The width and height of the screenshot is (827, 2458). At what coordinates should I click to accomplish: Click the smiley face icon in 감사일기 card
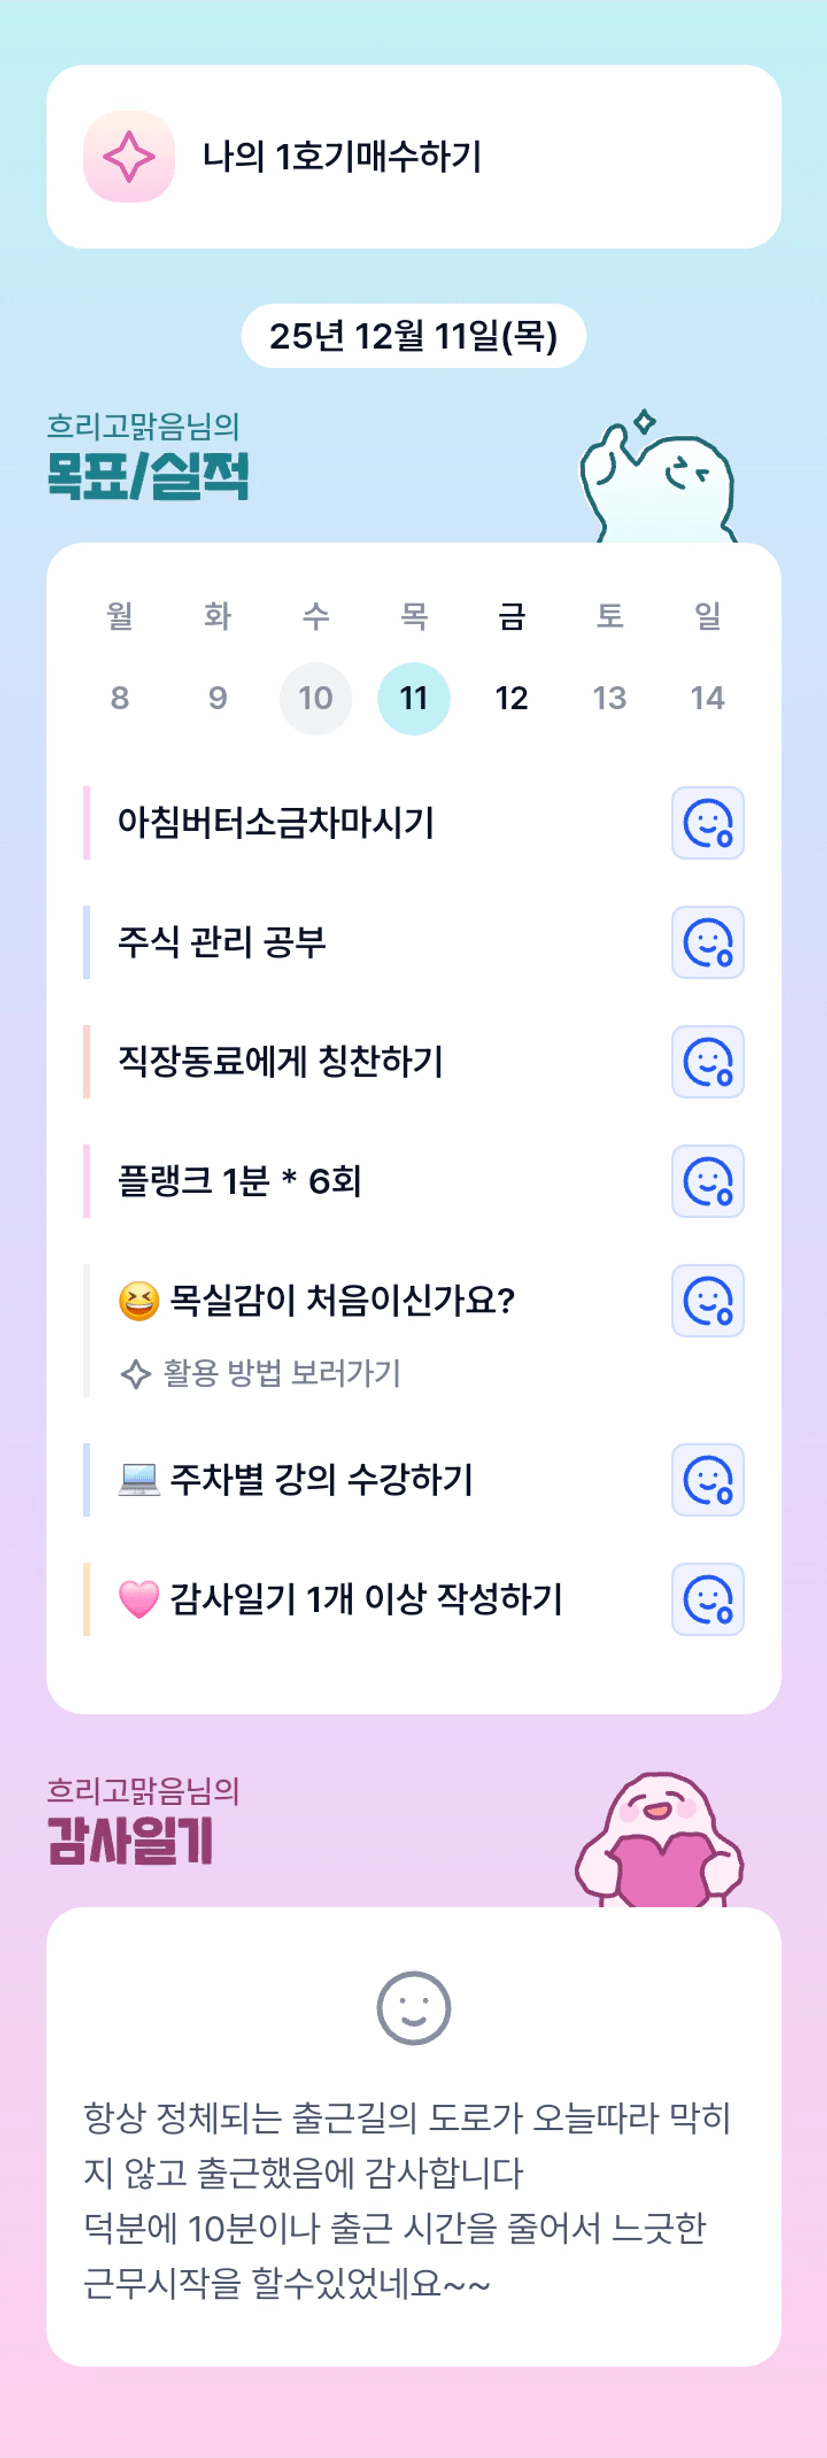tap(414, 2008)
